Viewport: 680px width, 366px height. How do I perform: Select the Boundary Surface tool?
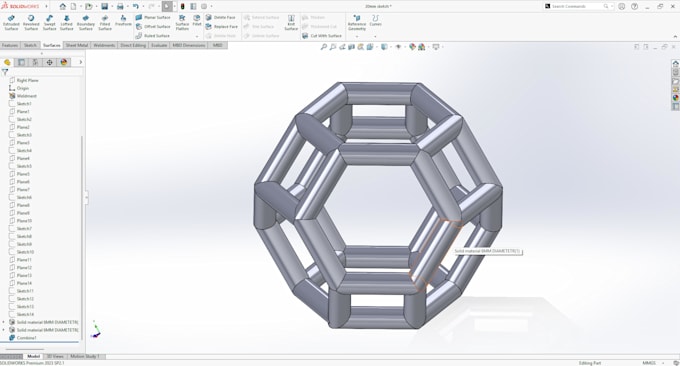pos(85,22)
